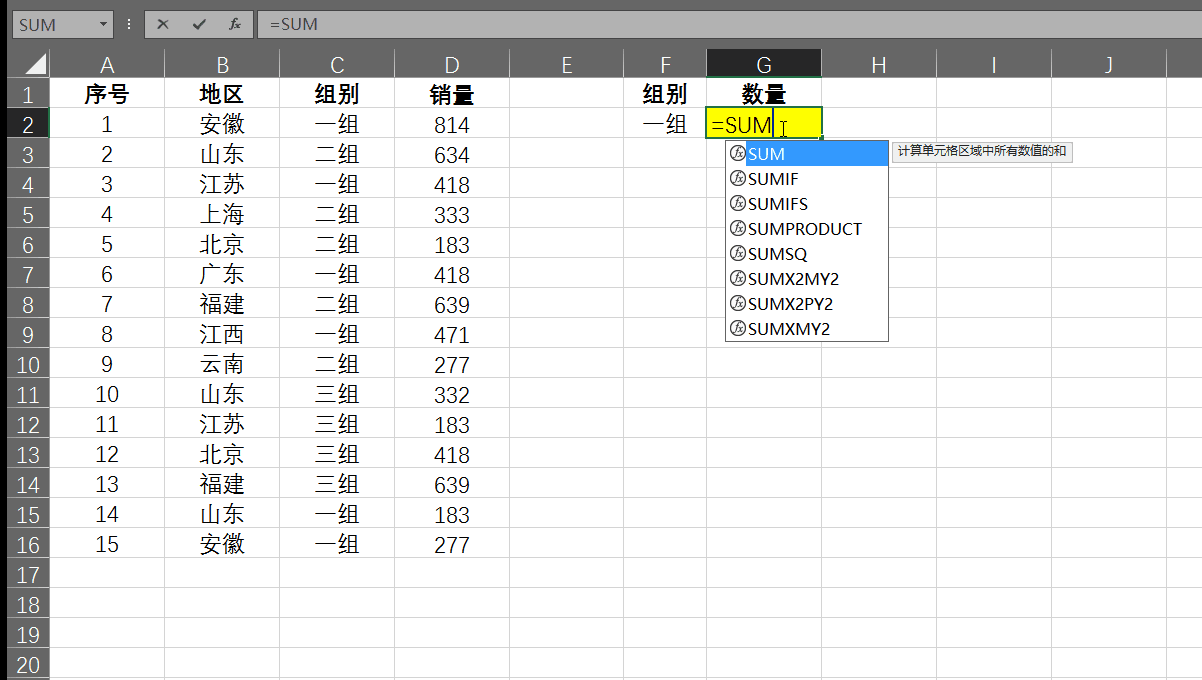Select row 5 header
1202x680 pixels.
tap(28, 215)
